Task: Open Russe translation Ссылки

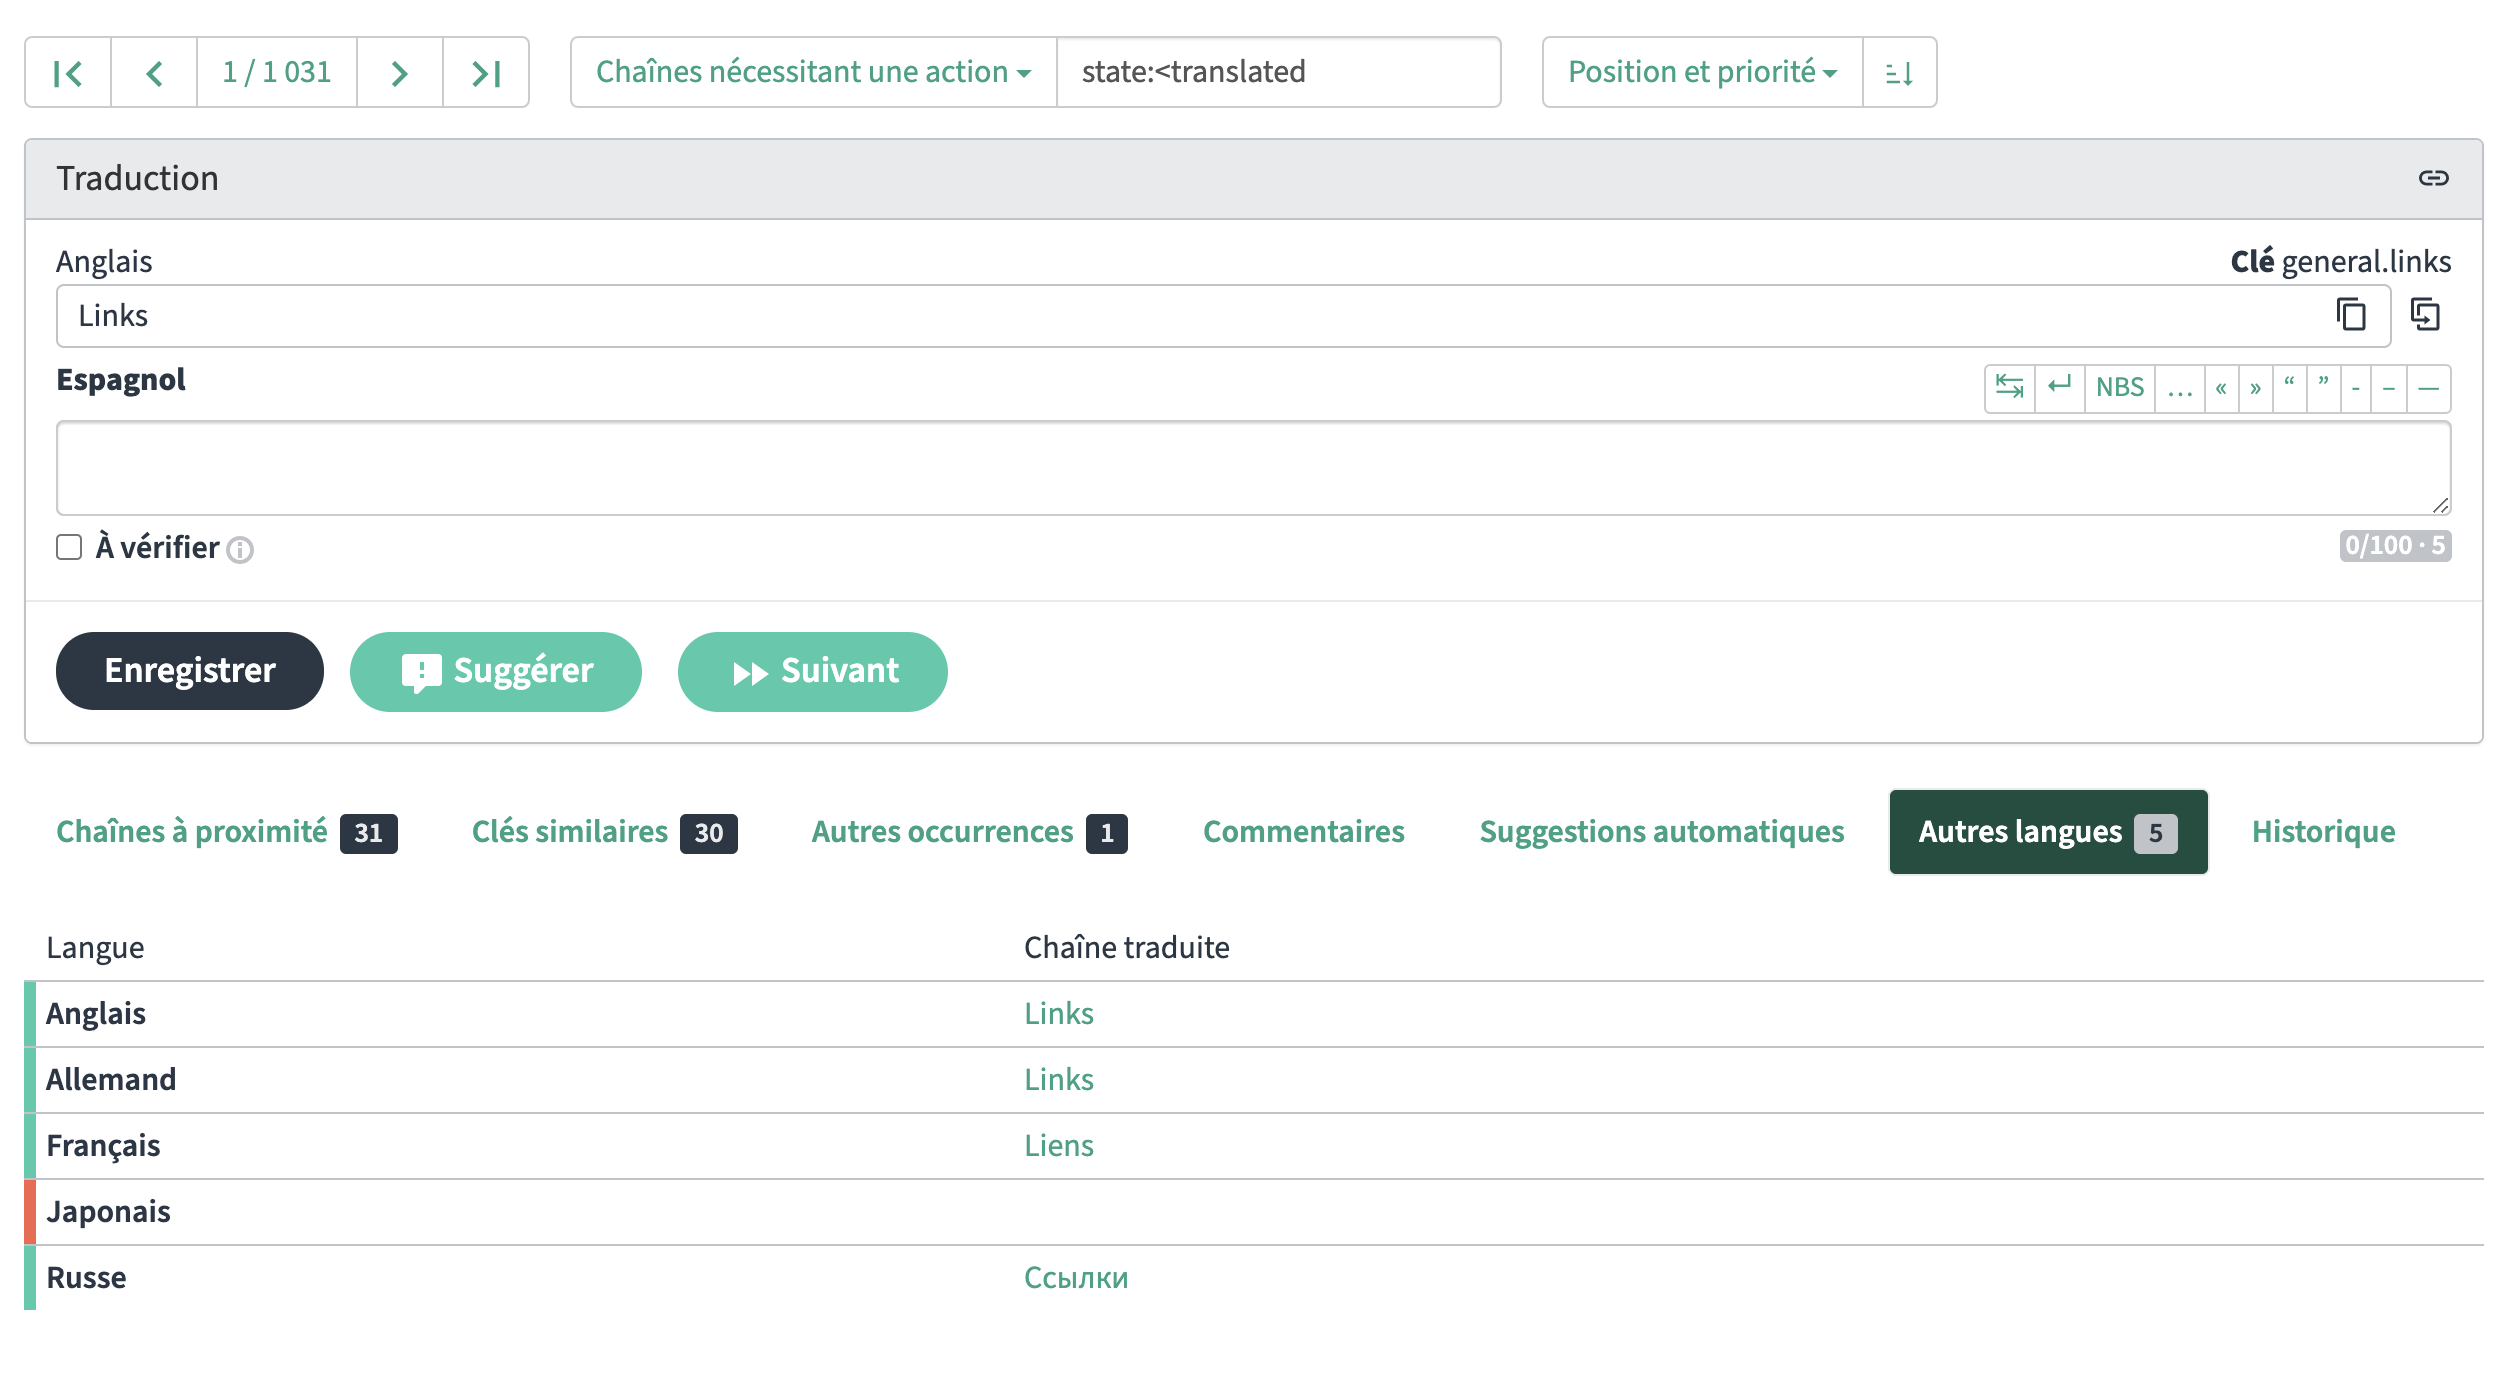Action: coord(1076,1278)
